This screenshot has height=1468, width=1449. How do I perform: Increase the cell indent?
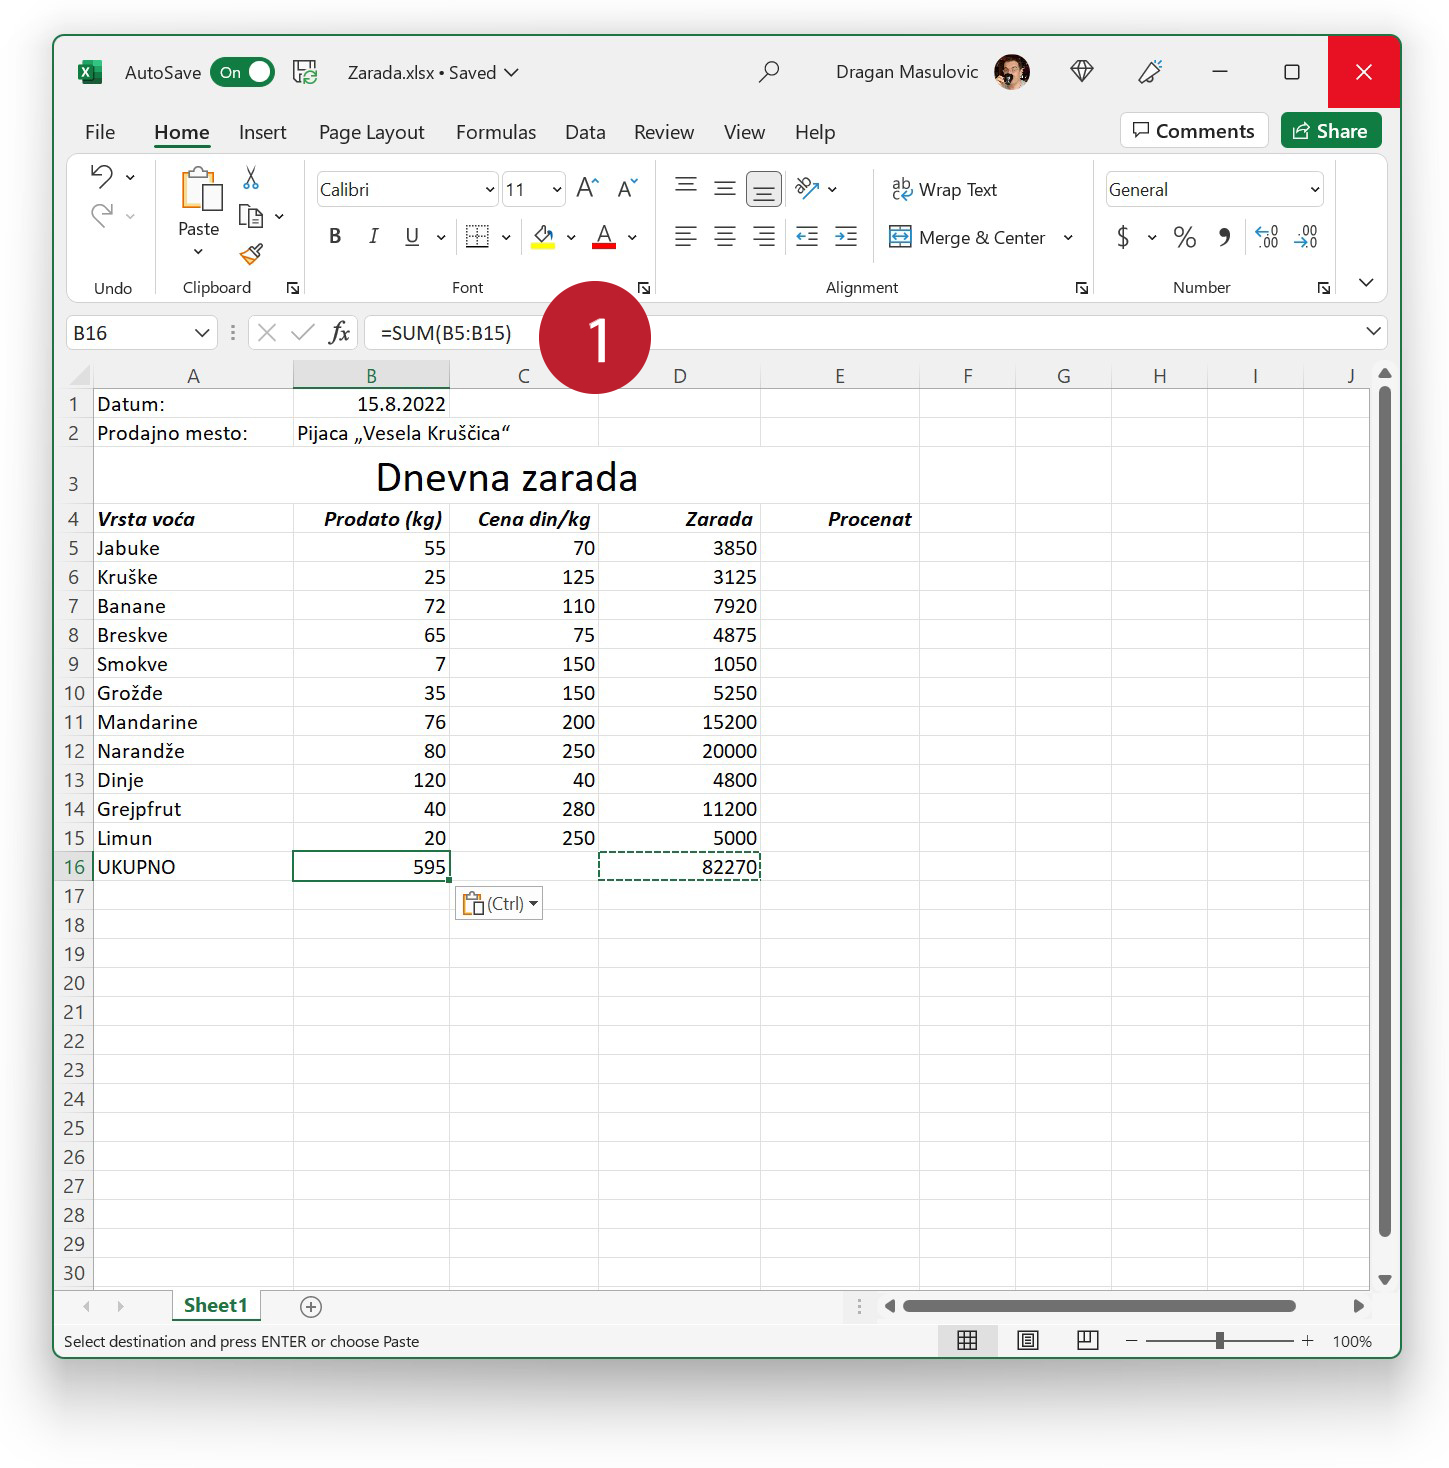(846, 237)
